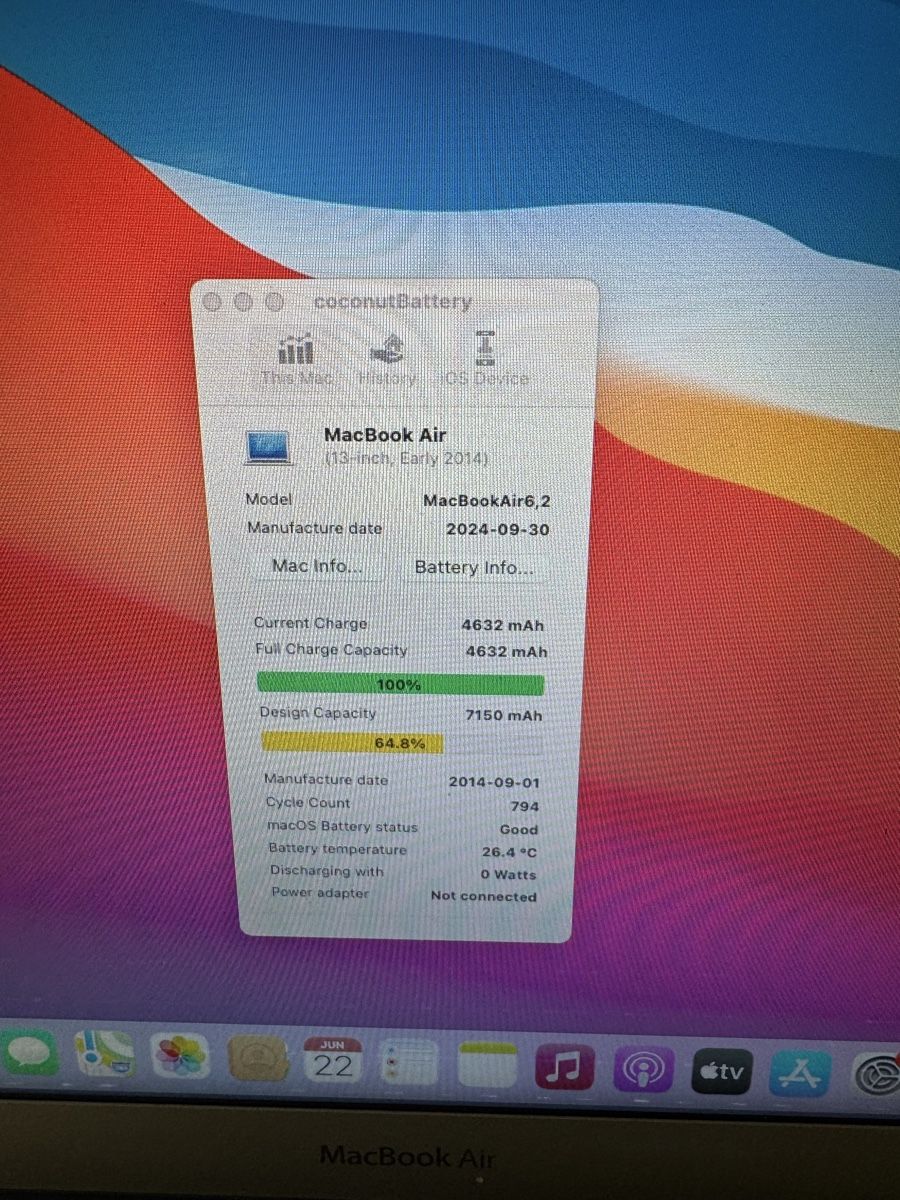900x1200 pixels.
Task: Click the yellow 64.8% capacity bar
Action: tap(351, 742)
